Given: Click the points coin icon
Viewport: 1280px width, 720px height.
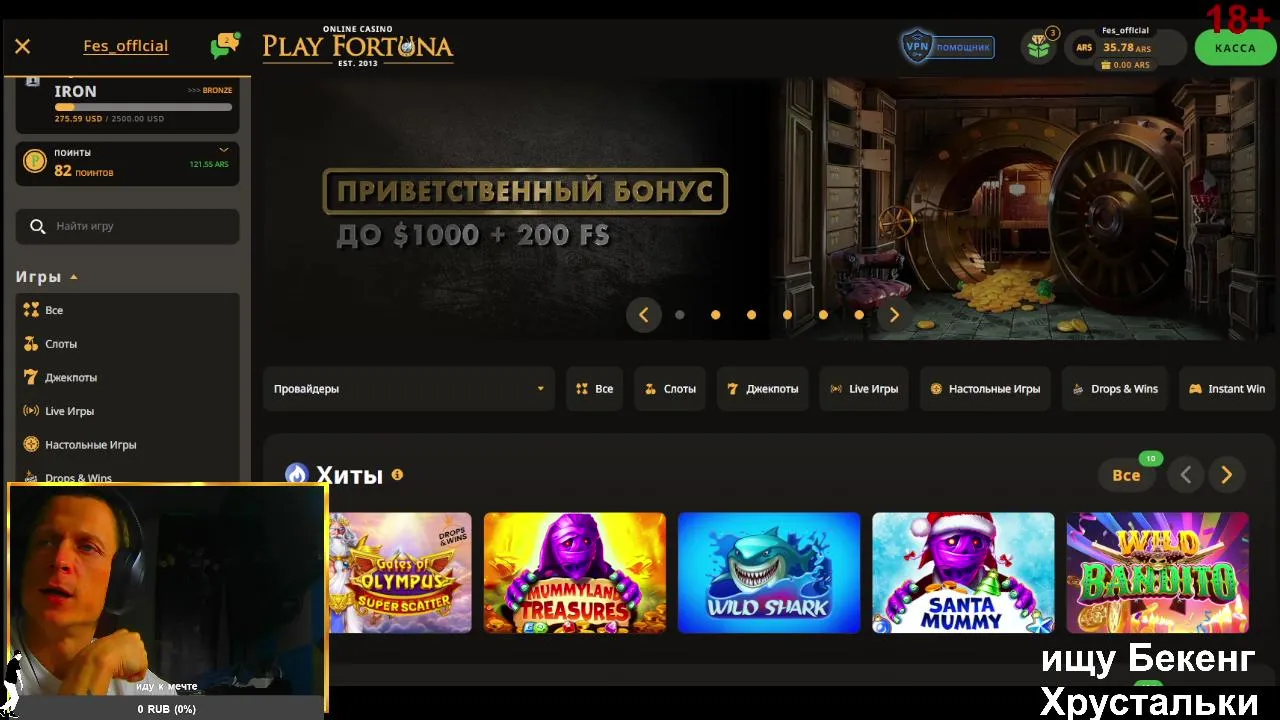Looking at the screenshot, I should click(35, 161).
